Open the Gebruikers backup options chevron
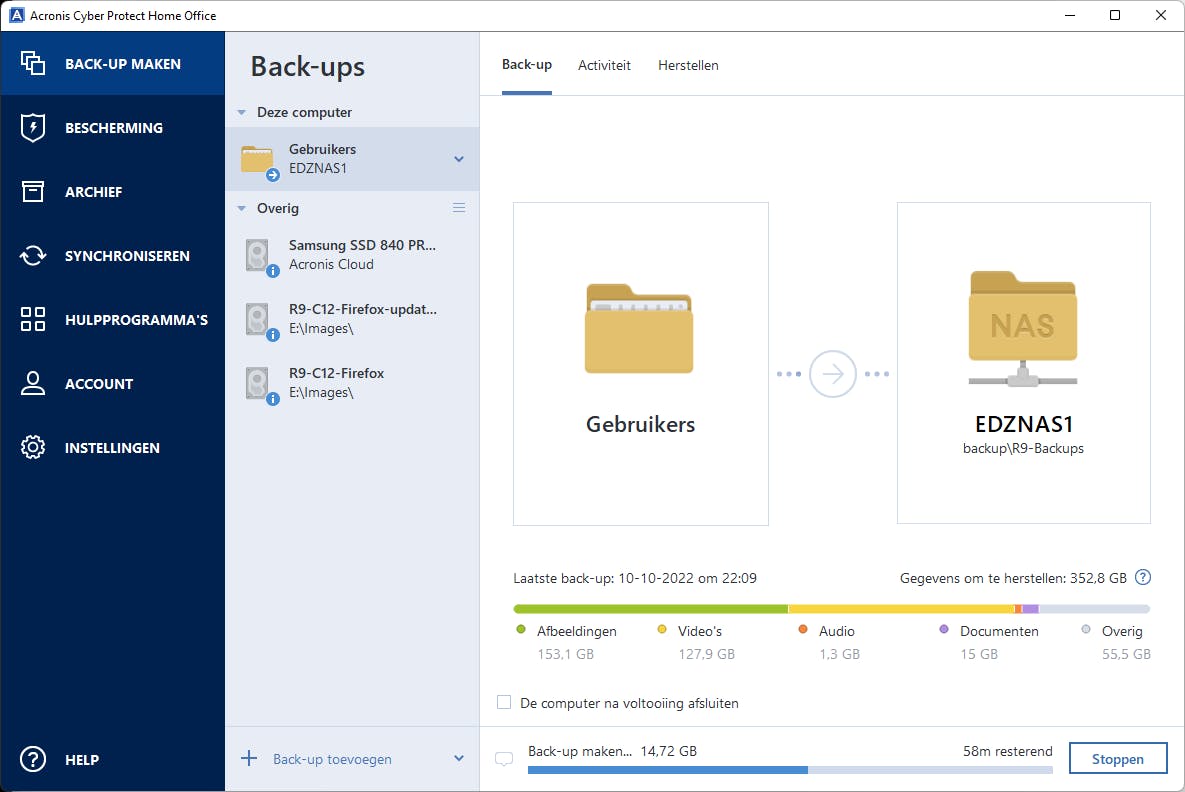This screenshot has height=792, width=1185. [x=459, y=159]
